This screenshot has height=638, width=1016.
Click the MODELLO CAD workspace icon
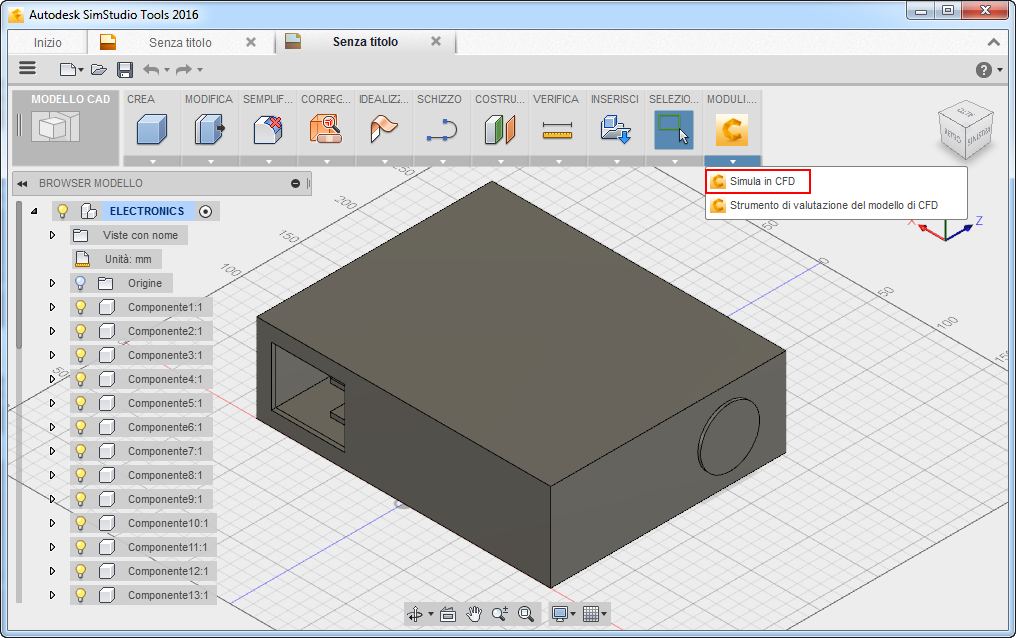point(56,126)
